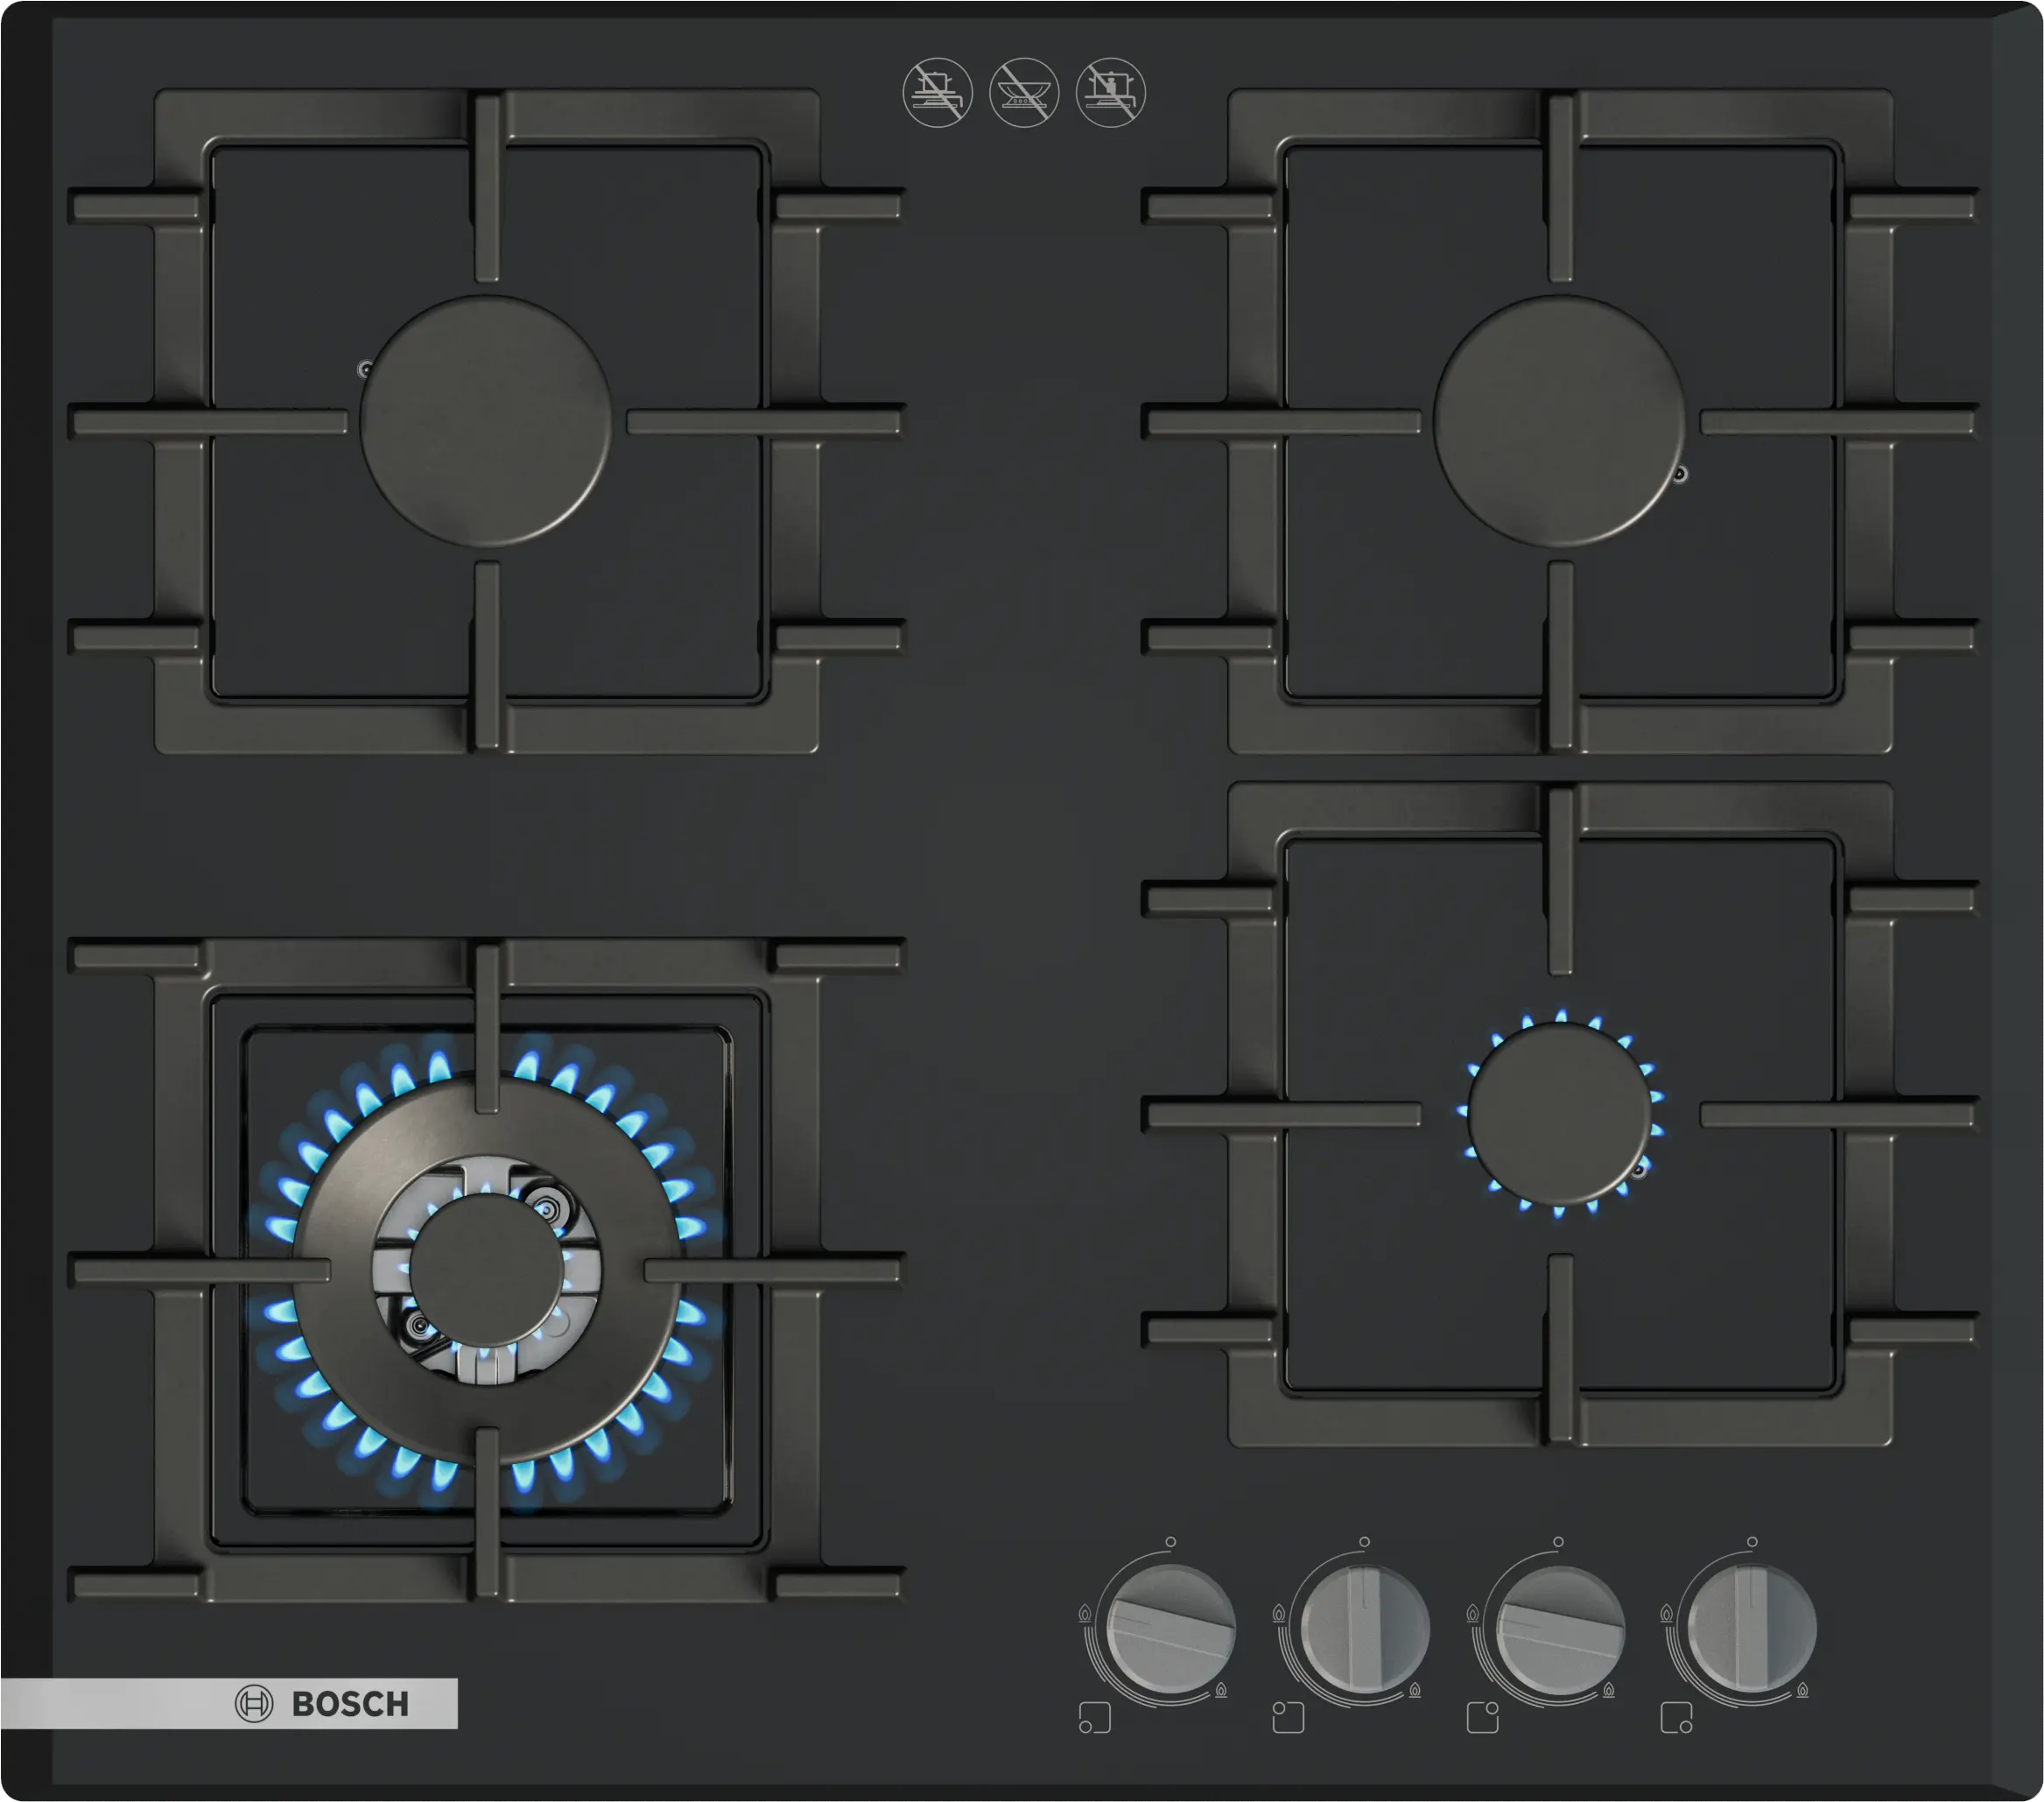Turn the second control knob from left
2044x1802 pixels.
click(x=1365, y=1630)
